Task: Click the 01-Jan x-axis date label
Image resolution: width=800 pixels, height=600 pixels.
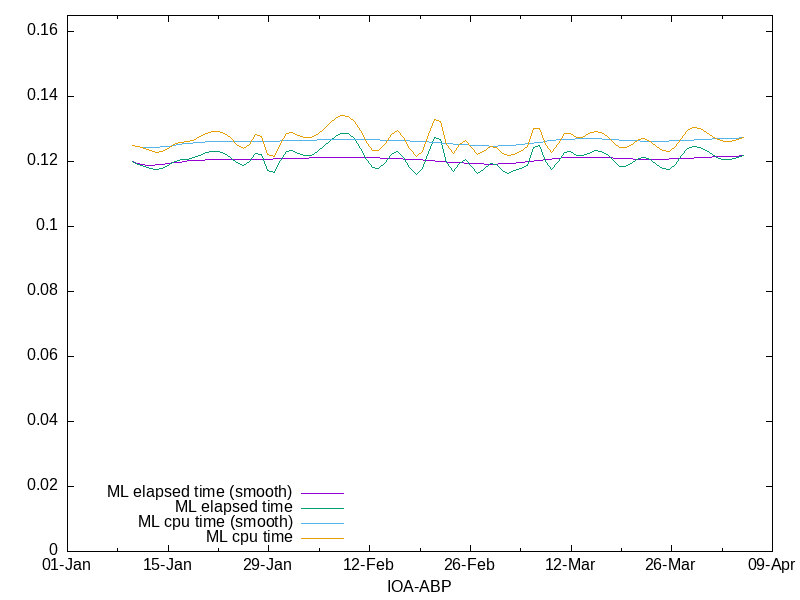Action: pos(67,565)
